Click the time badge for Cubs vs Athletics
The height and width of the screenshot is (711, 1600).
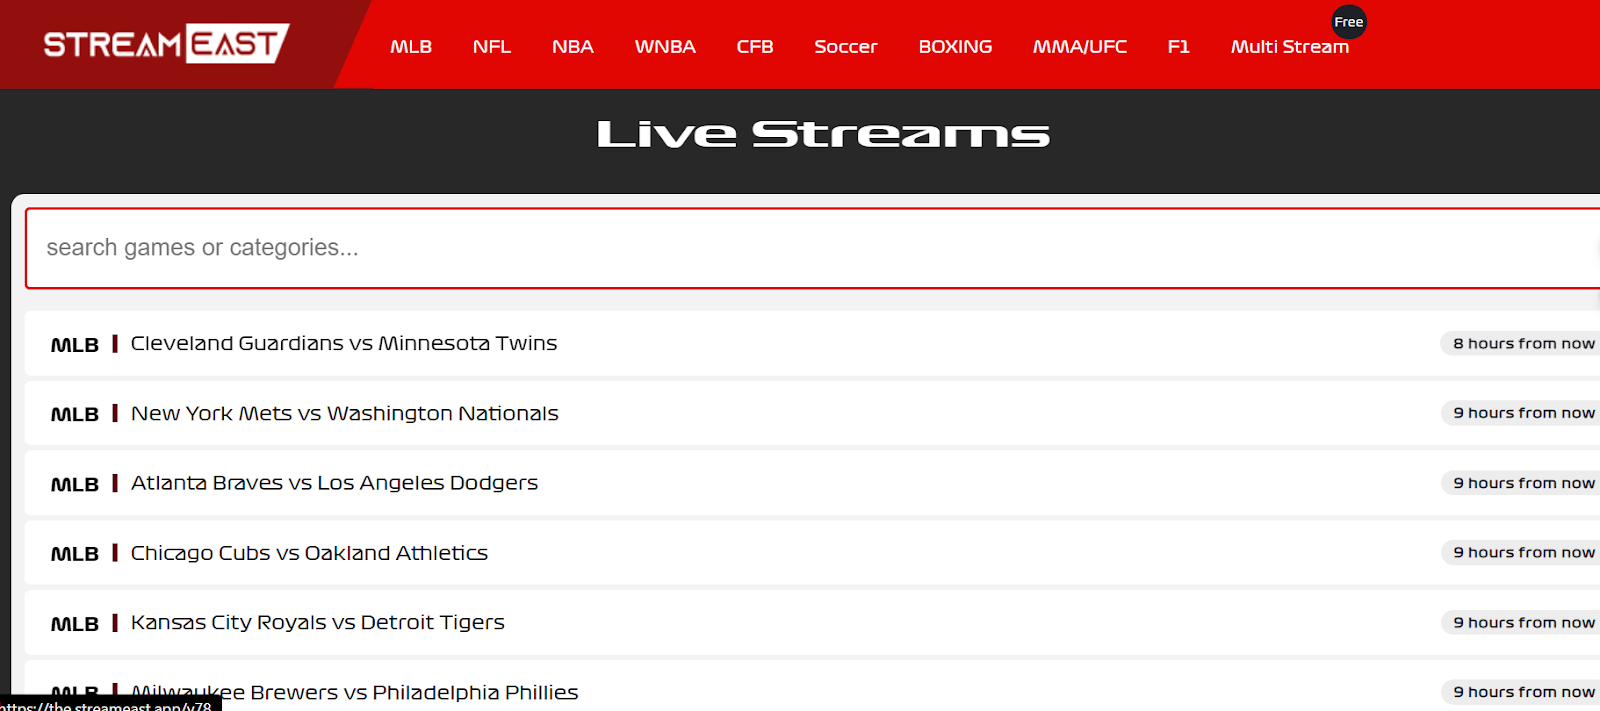[x=1522, y=552]
